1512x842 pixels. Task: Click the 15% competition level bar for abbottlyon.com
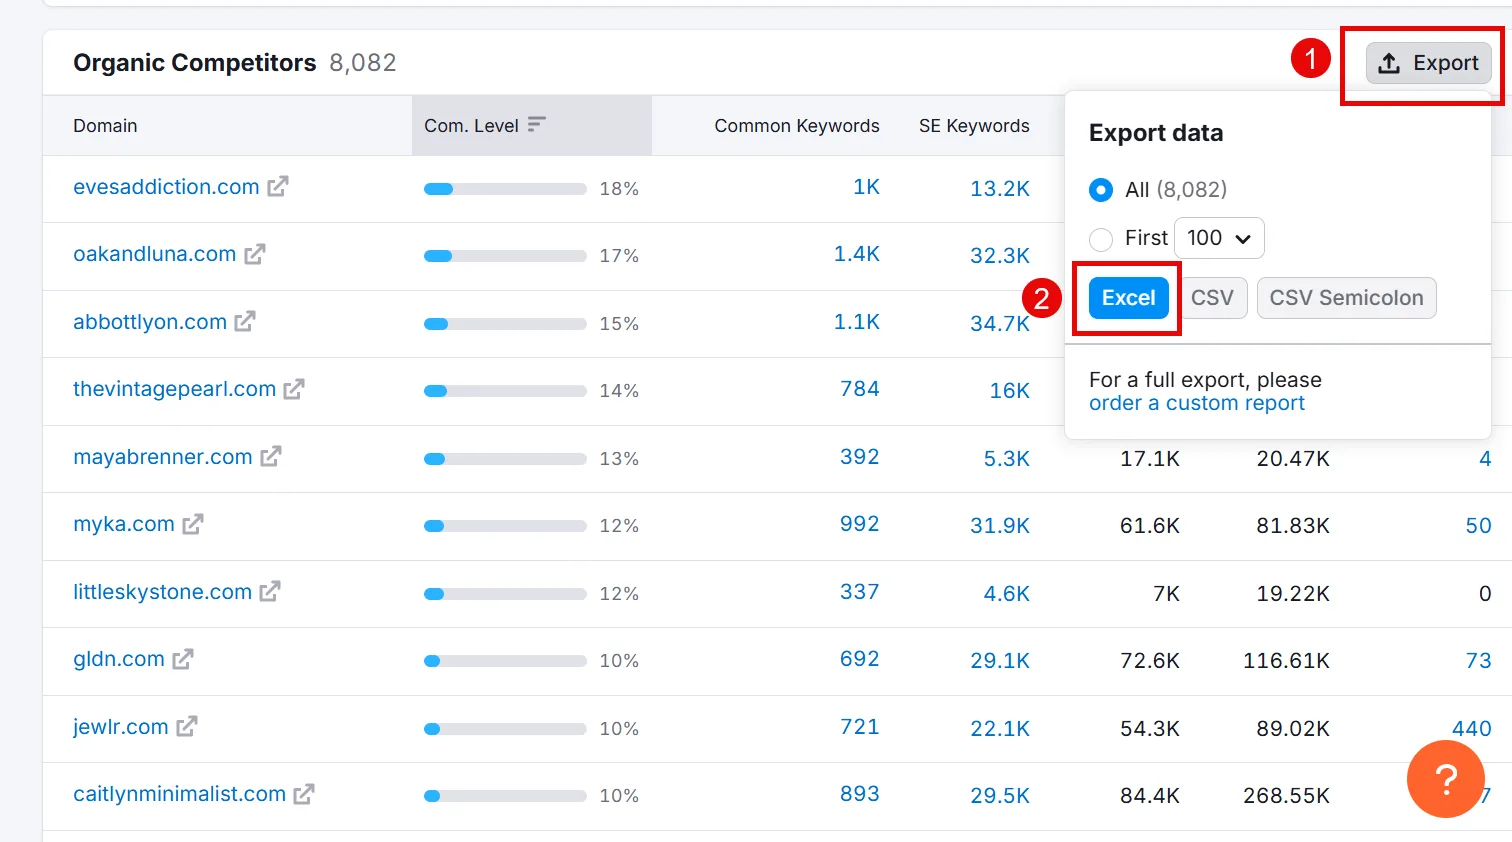[x=505, y=324]
